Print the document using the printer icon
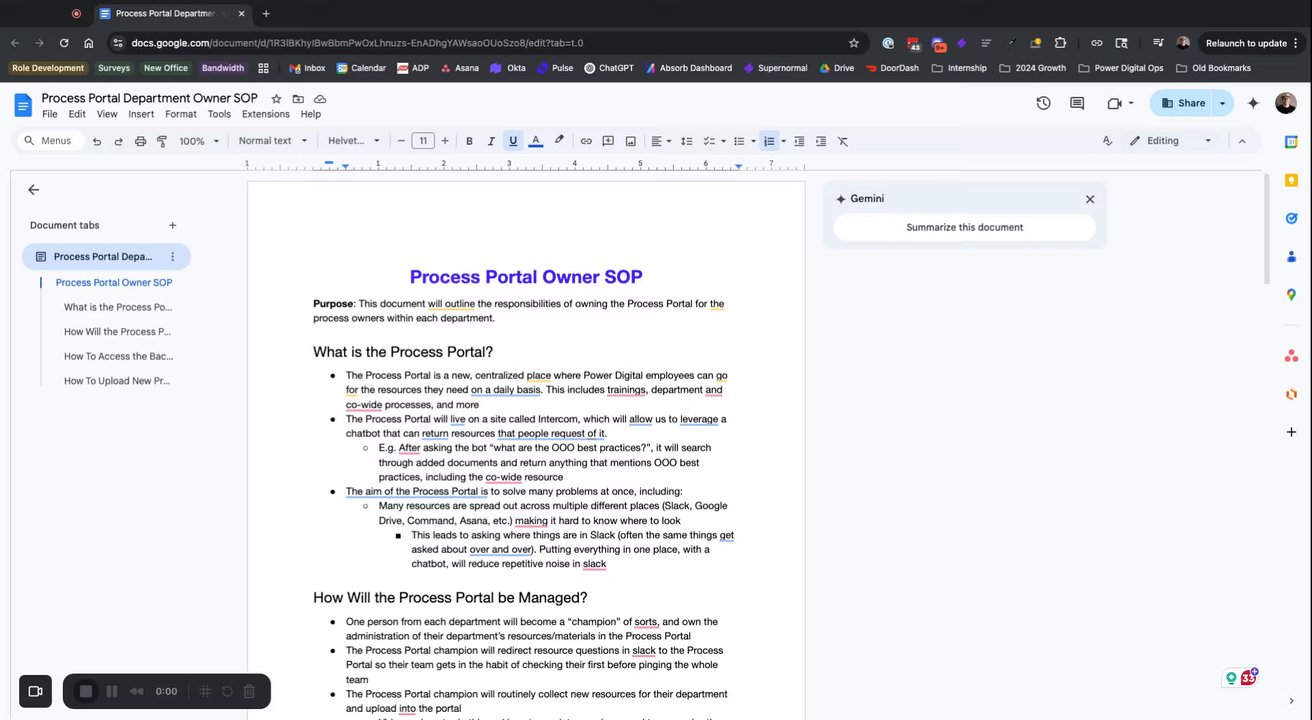The height and width of the screenshot is (720, 1312). [140, 141]
